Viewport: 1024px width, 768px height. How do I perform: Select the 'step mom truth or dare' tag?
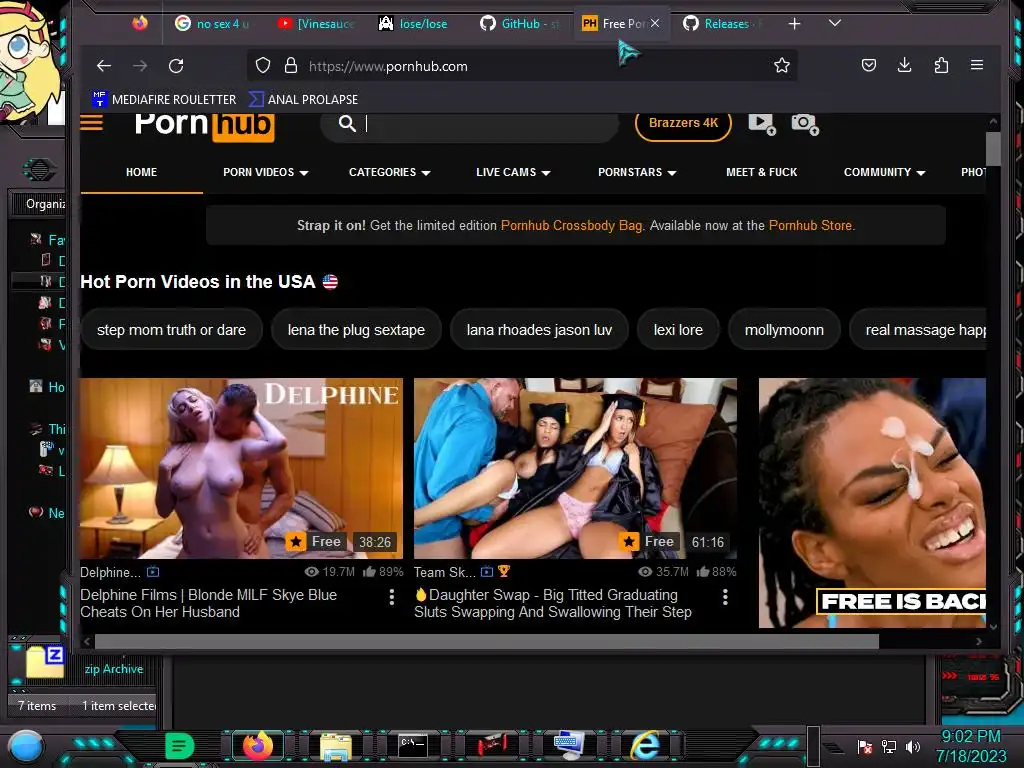171,330
